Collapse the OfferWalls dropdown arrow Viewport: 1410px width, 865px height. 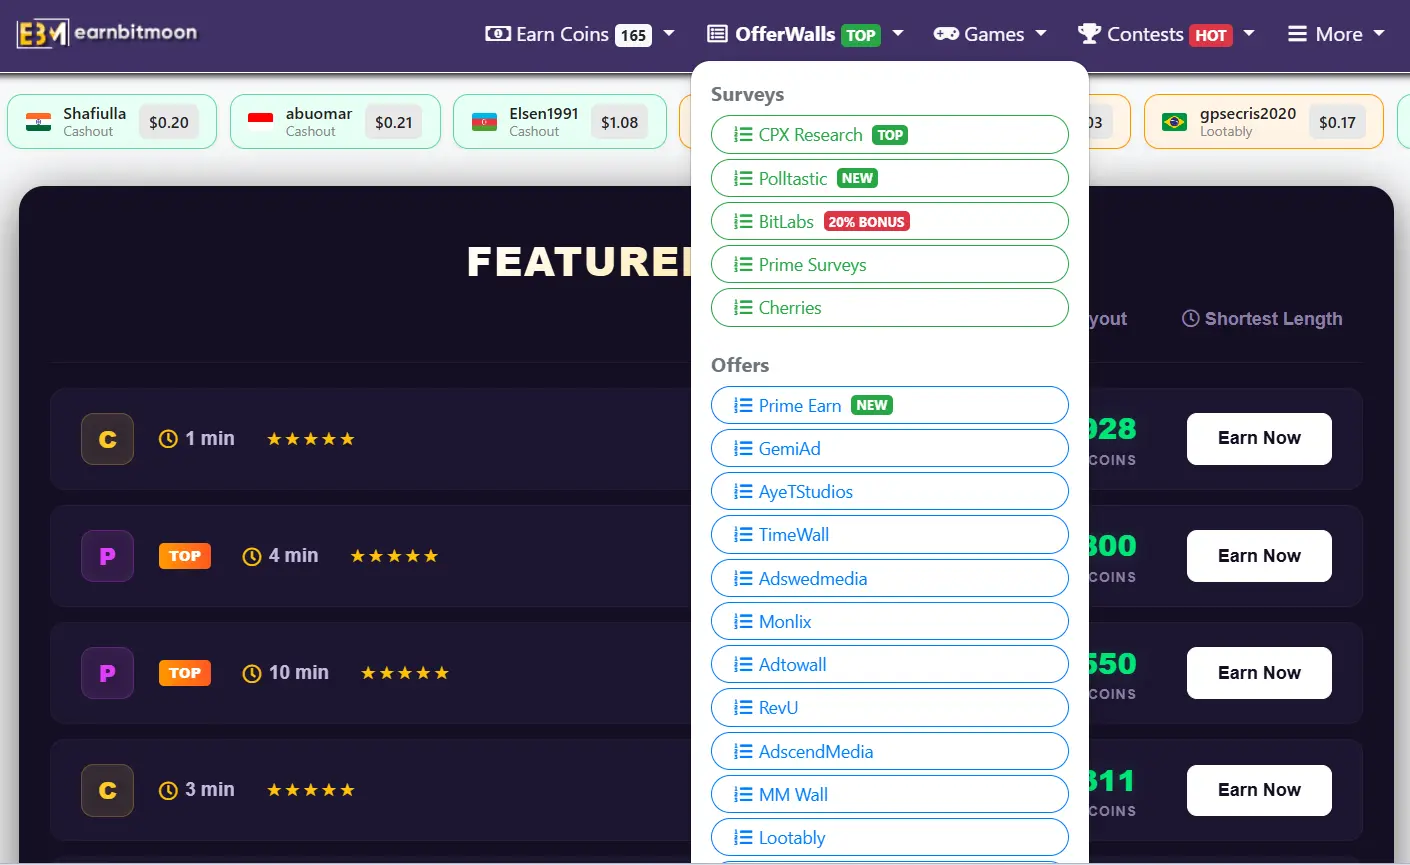click(898, 34)
